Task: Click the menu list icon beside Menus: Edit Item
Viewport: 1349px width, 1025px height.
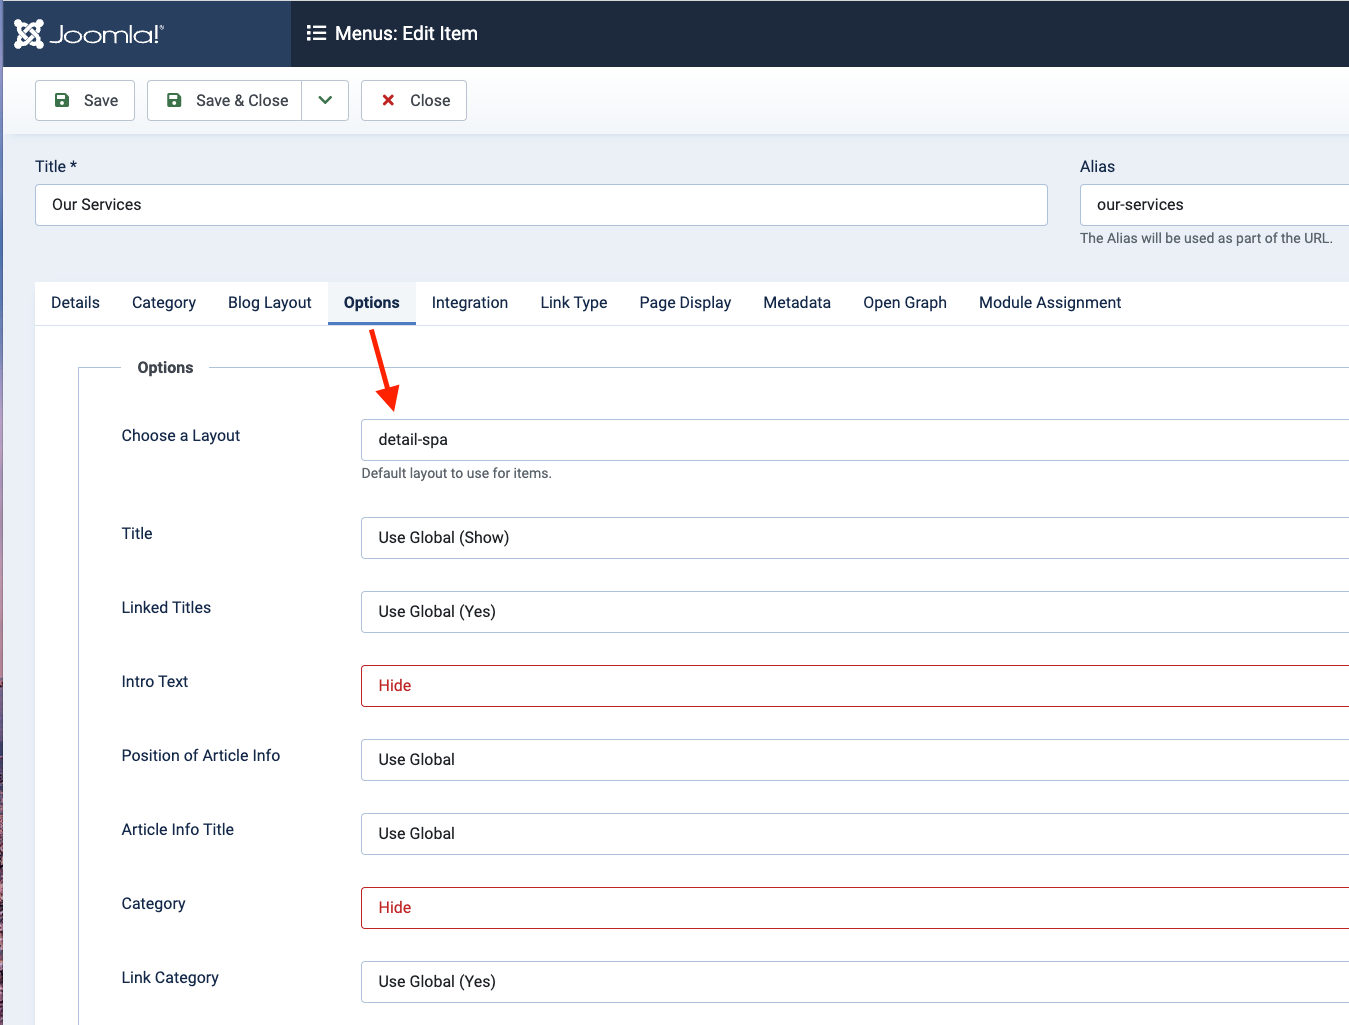Action: [316, 33]
